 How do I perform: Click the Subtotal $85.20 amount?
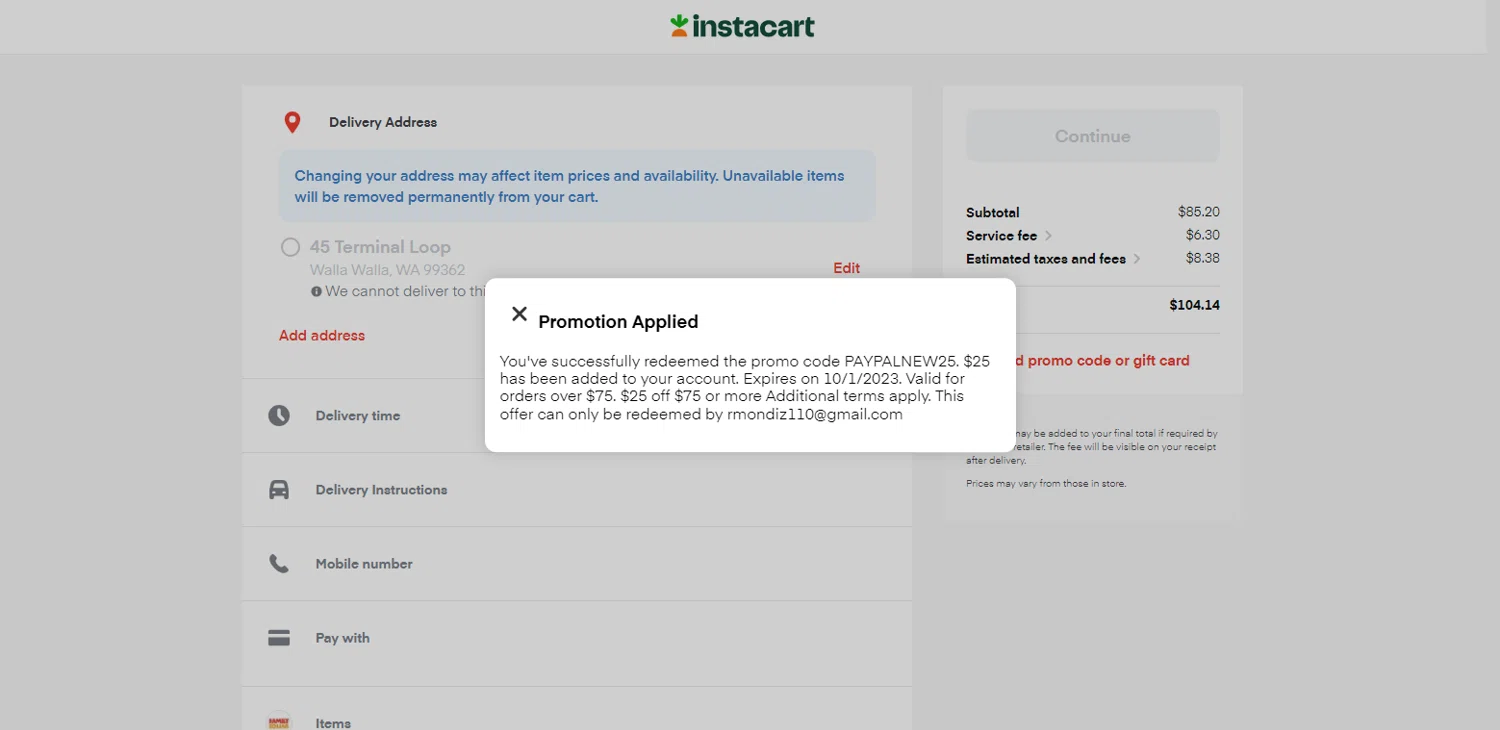[1199, 212]
